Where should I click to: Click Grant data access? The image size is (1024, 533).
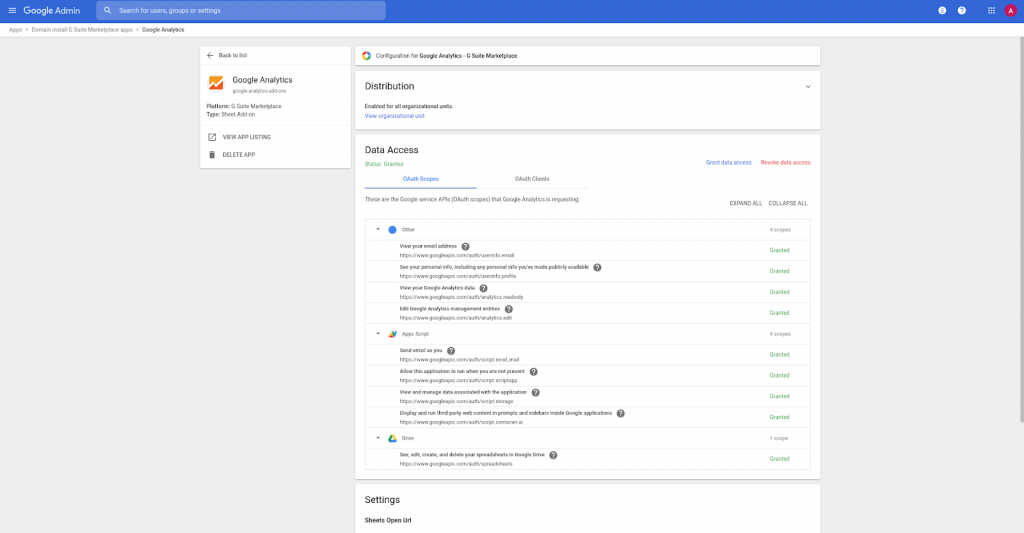728,163
